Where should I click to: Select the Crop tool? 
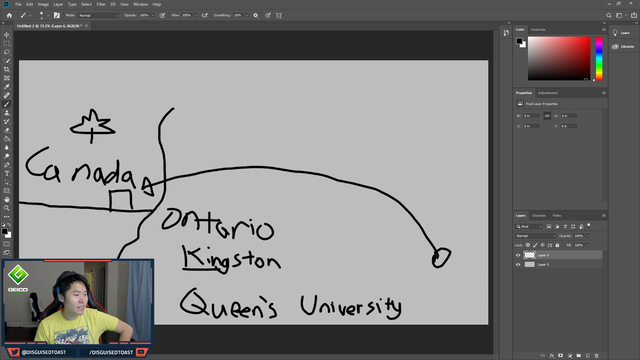coord(7,69)
